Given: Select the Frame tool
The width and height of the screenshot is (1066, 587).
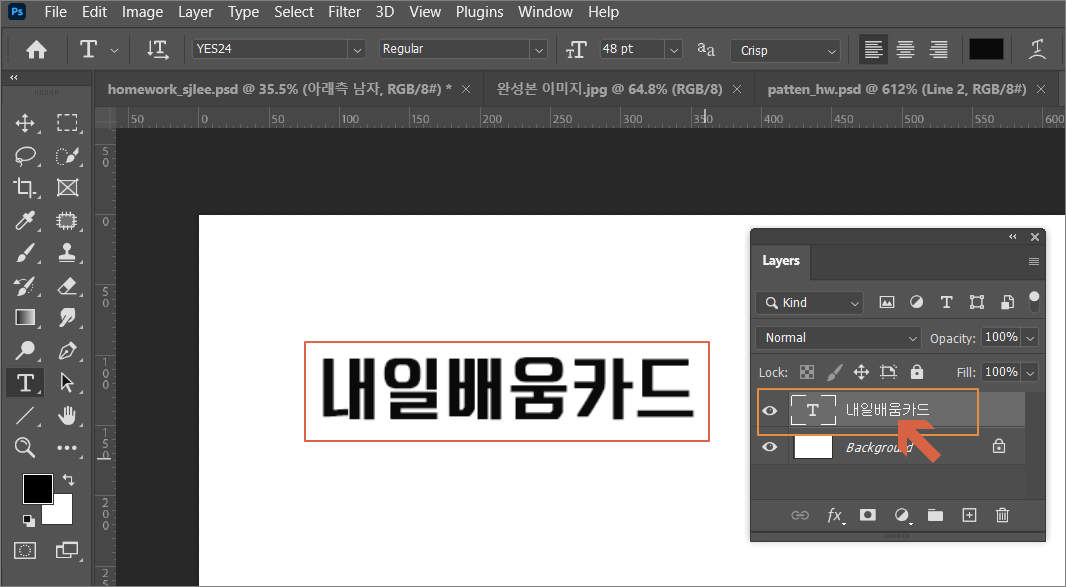Looking at the screenshot, I should (x=67, y=188).
